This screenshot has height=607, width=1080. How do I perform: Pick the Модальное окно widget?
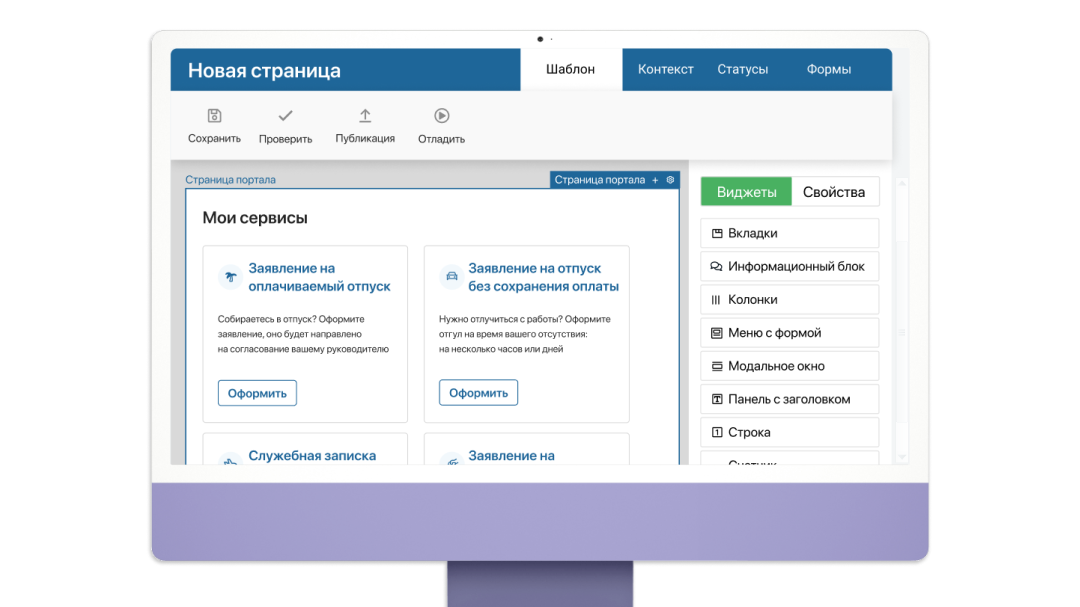pos(789,366)
